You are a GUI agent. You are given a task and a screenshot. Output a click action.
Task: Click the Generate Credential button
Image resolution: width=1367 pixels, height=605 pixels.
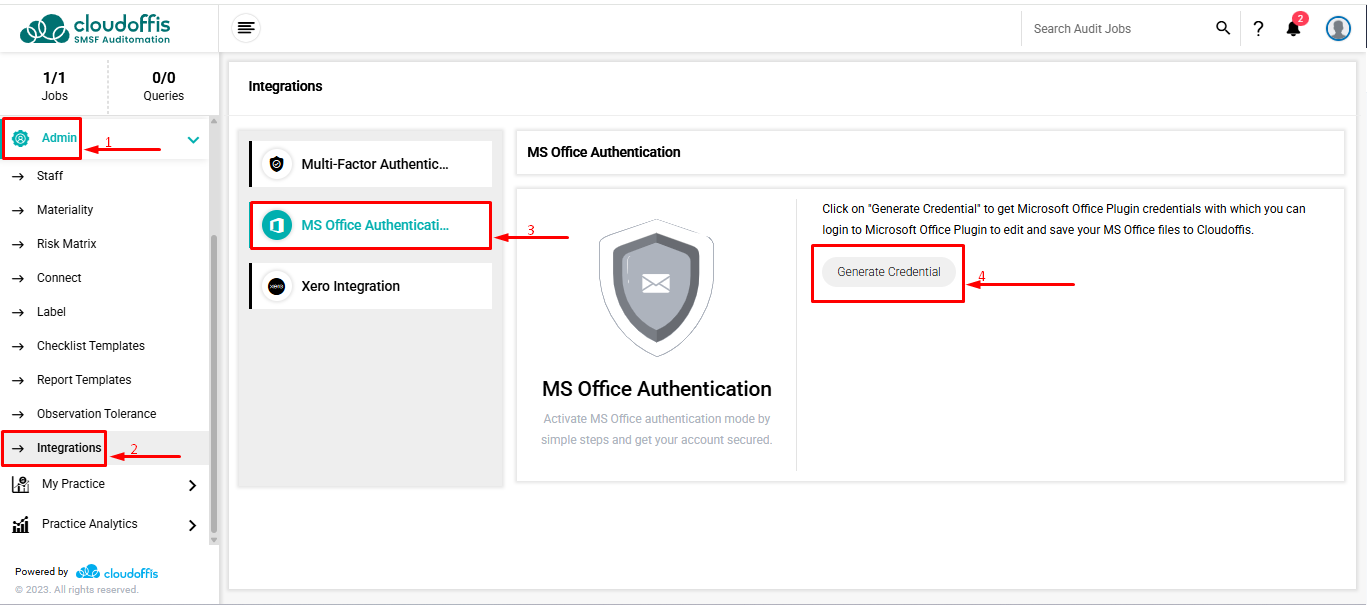click(889, 272)
